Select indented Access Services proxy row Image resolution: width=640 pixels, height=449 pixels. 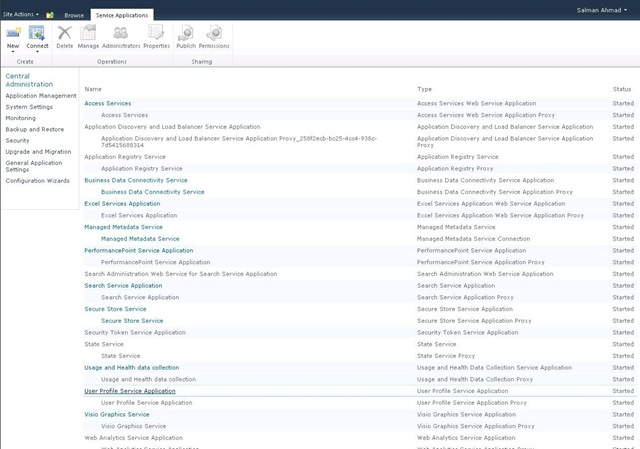click(x=360, y=115)
